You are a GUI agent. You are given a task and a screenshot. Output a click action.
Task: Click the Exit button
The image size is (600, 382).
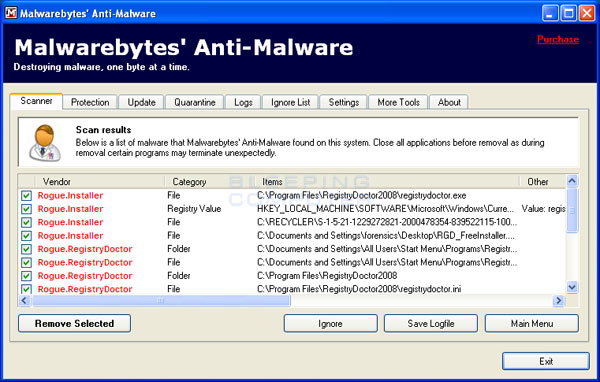pos(546,361)
